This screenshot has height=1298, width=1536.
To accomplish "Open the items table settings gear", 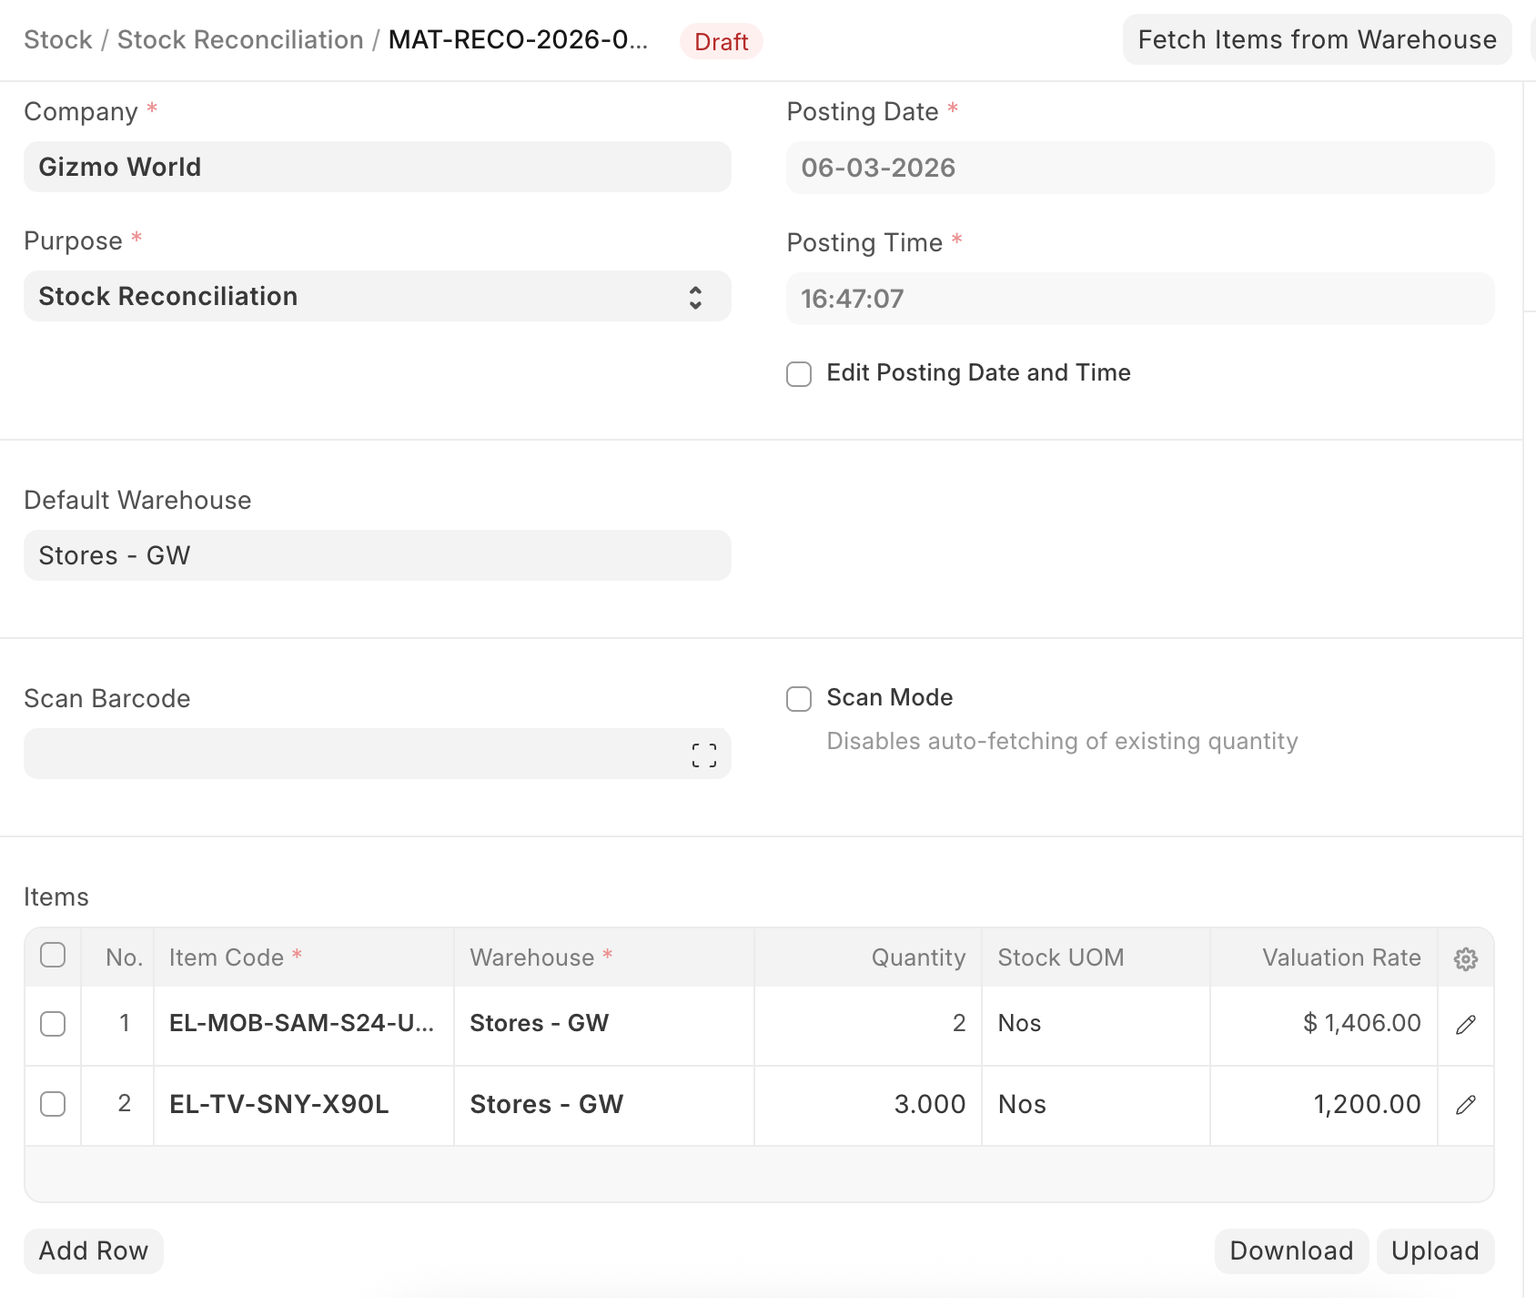I will click(1465, 959).
